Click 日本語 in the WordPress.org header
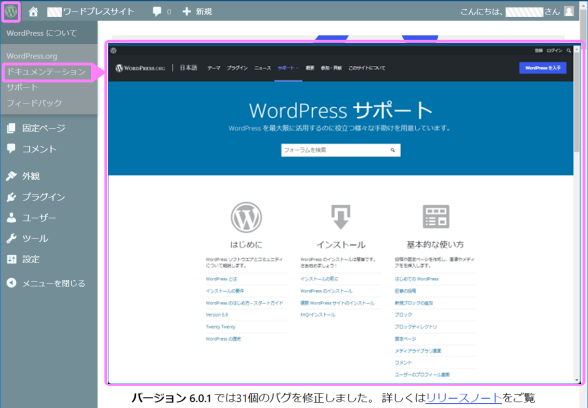 click(188, 68)
